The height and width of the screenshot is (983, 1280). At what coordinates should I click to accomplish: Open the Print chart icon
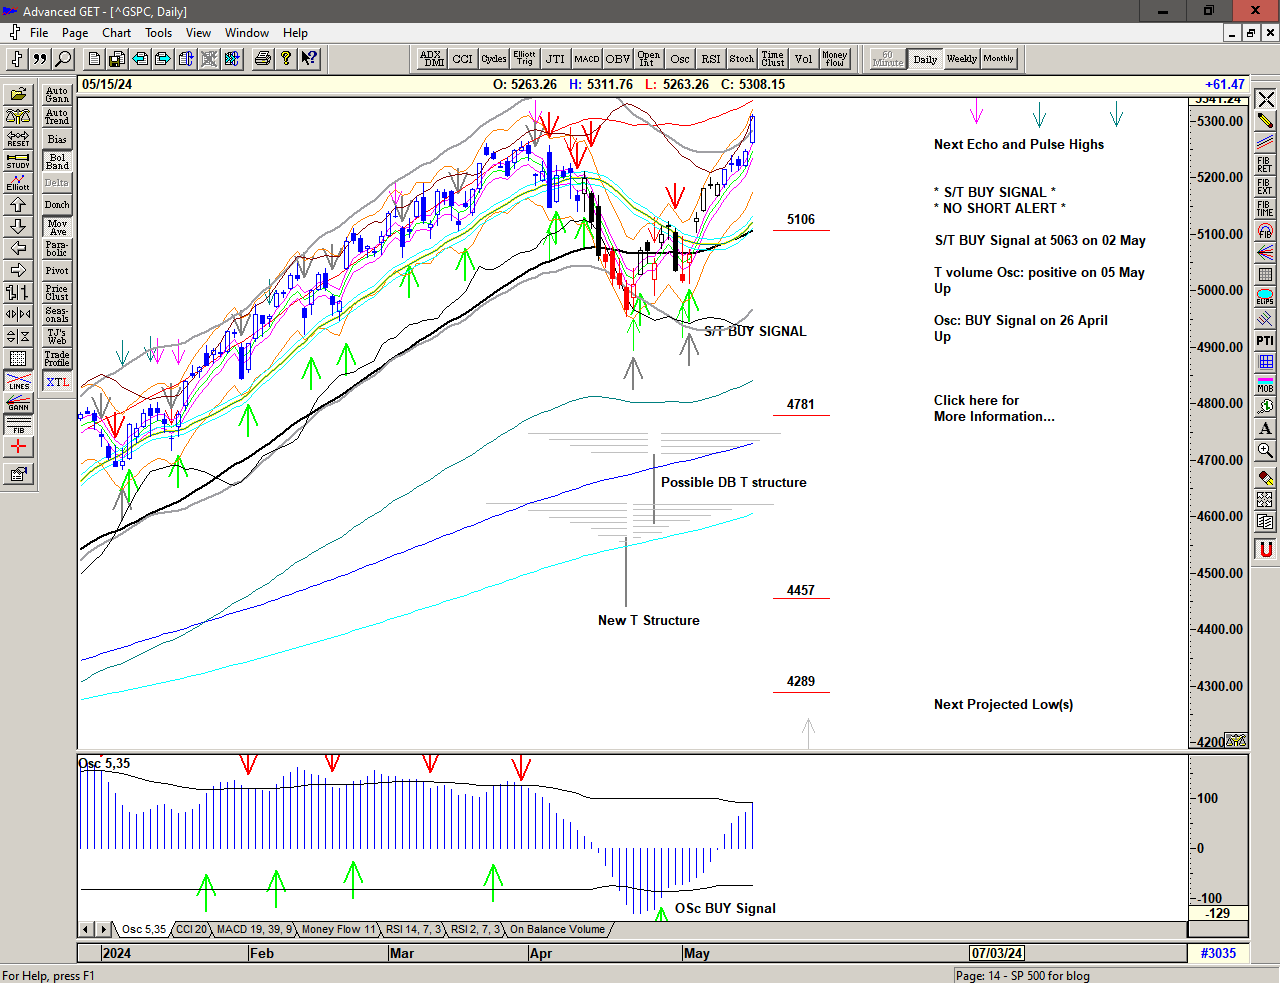[262, 59]
